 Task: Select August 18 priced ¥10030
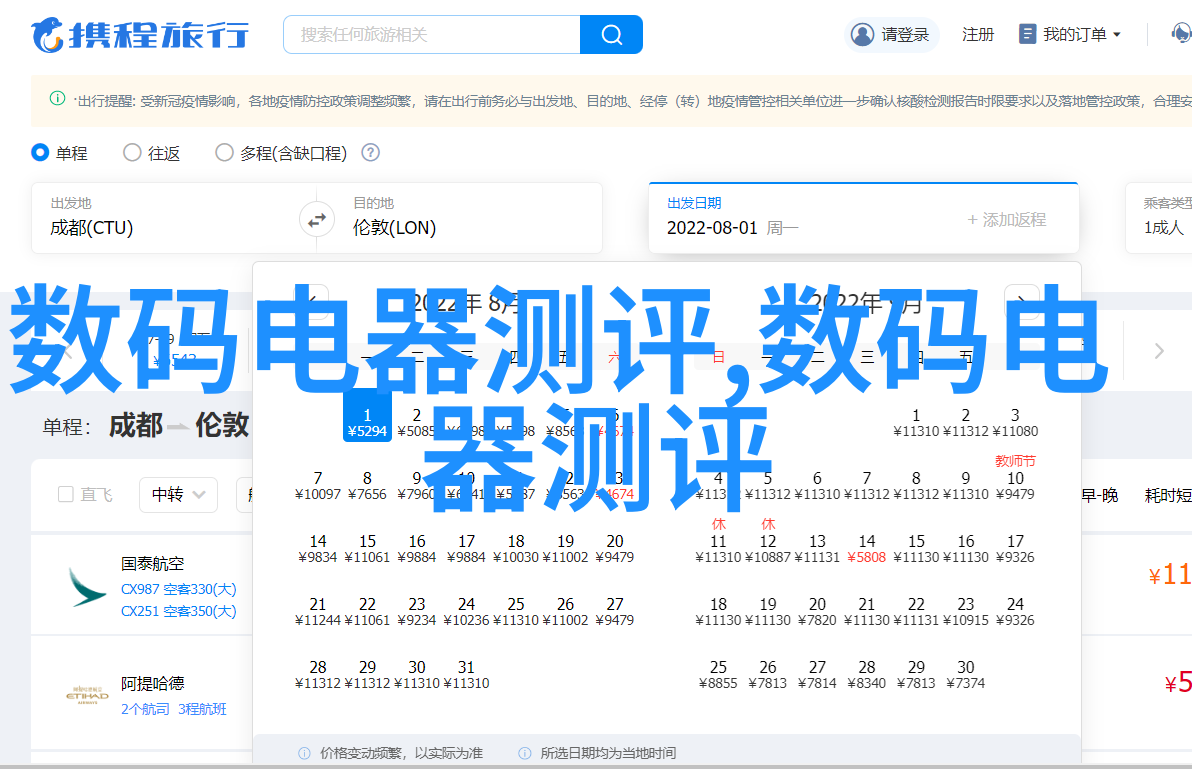pos(515,549)
